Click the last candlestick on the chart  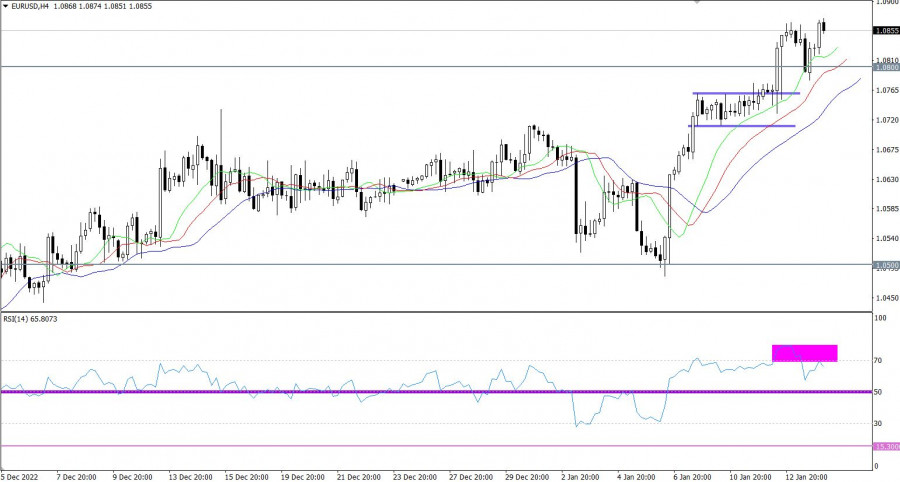[824, 25]
